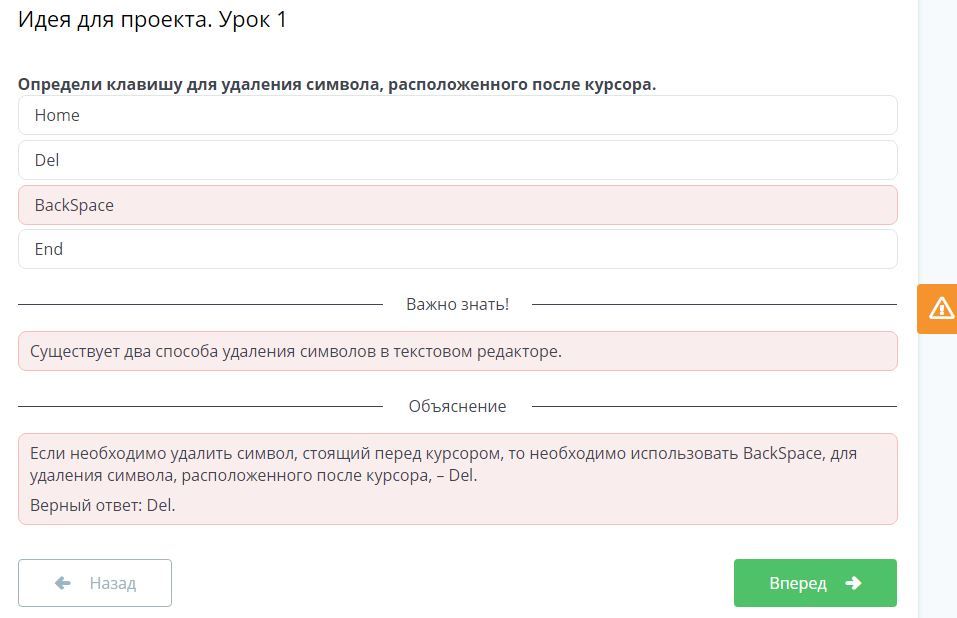Select the Home answer option
Viewport: 957px width, 618px height.
(x=457, y=115)
